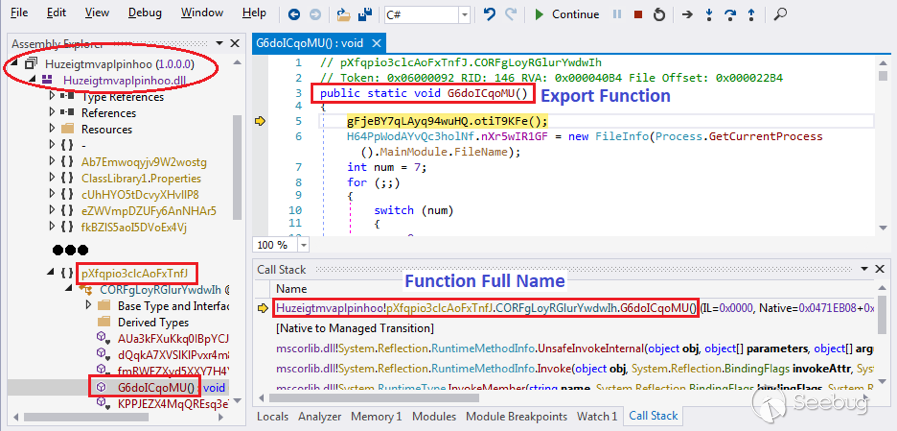Continue debugging with the green play icon

pyautogui.click(x=539, y=15)
